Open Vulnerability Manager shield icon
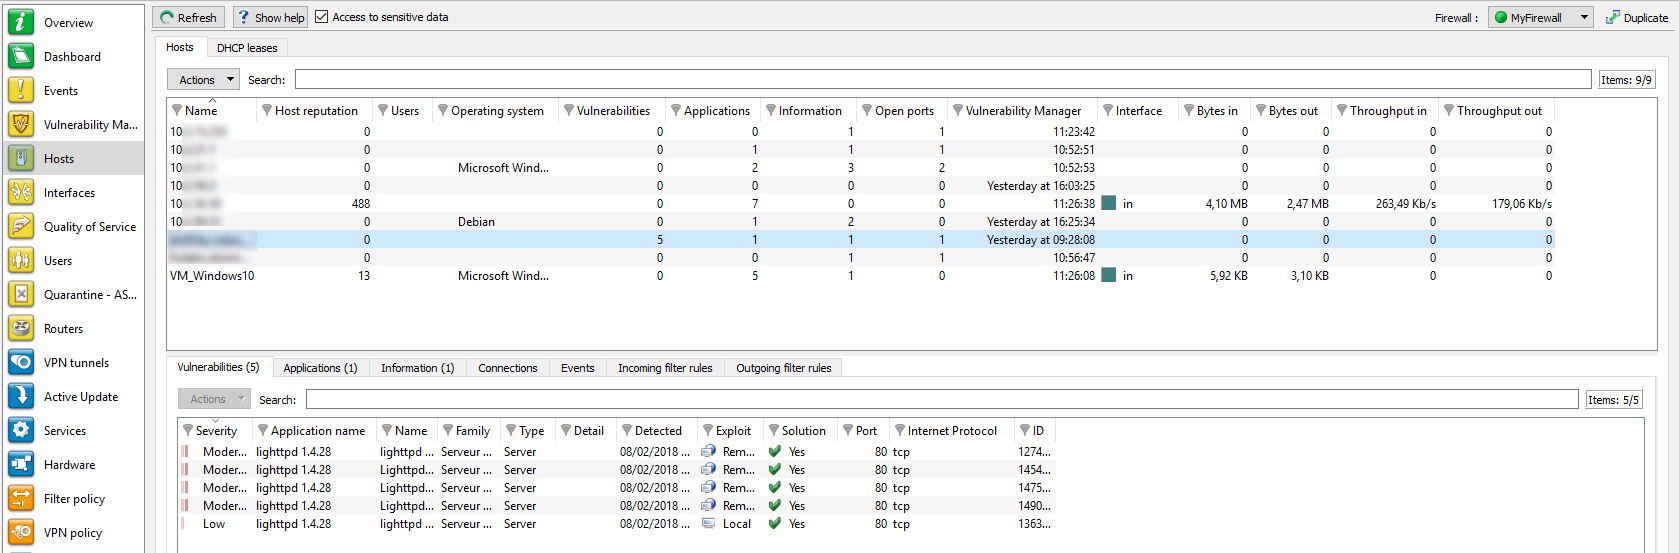Viewport: 1679px width, 553px height. pos(21,125)
